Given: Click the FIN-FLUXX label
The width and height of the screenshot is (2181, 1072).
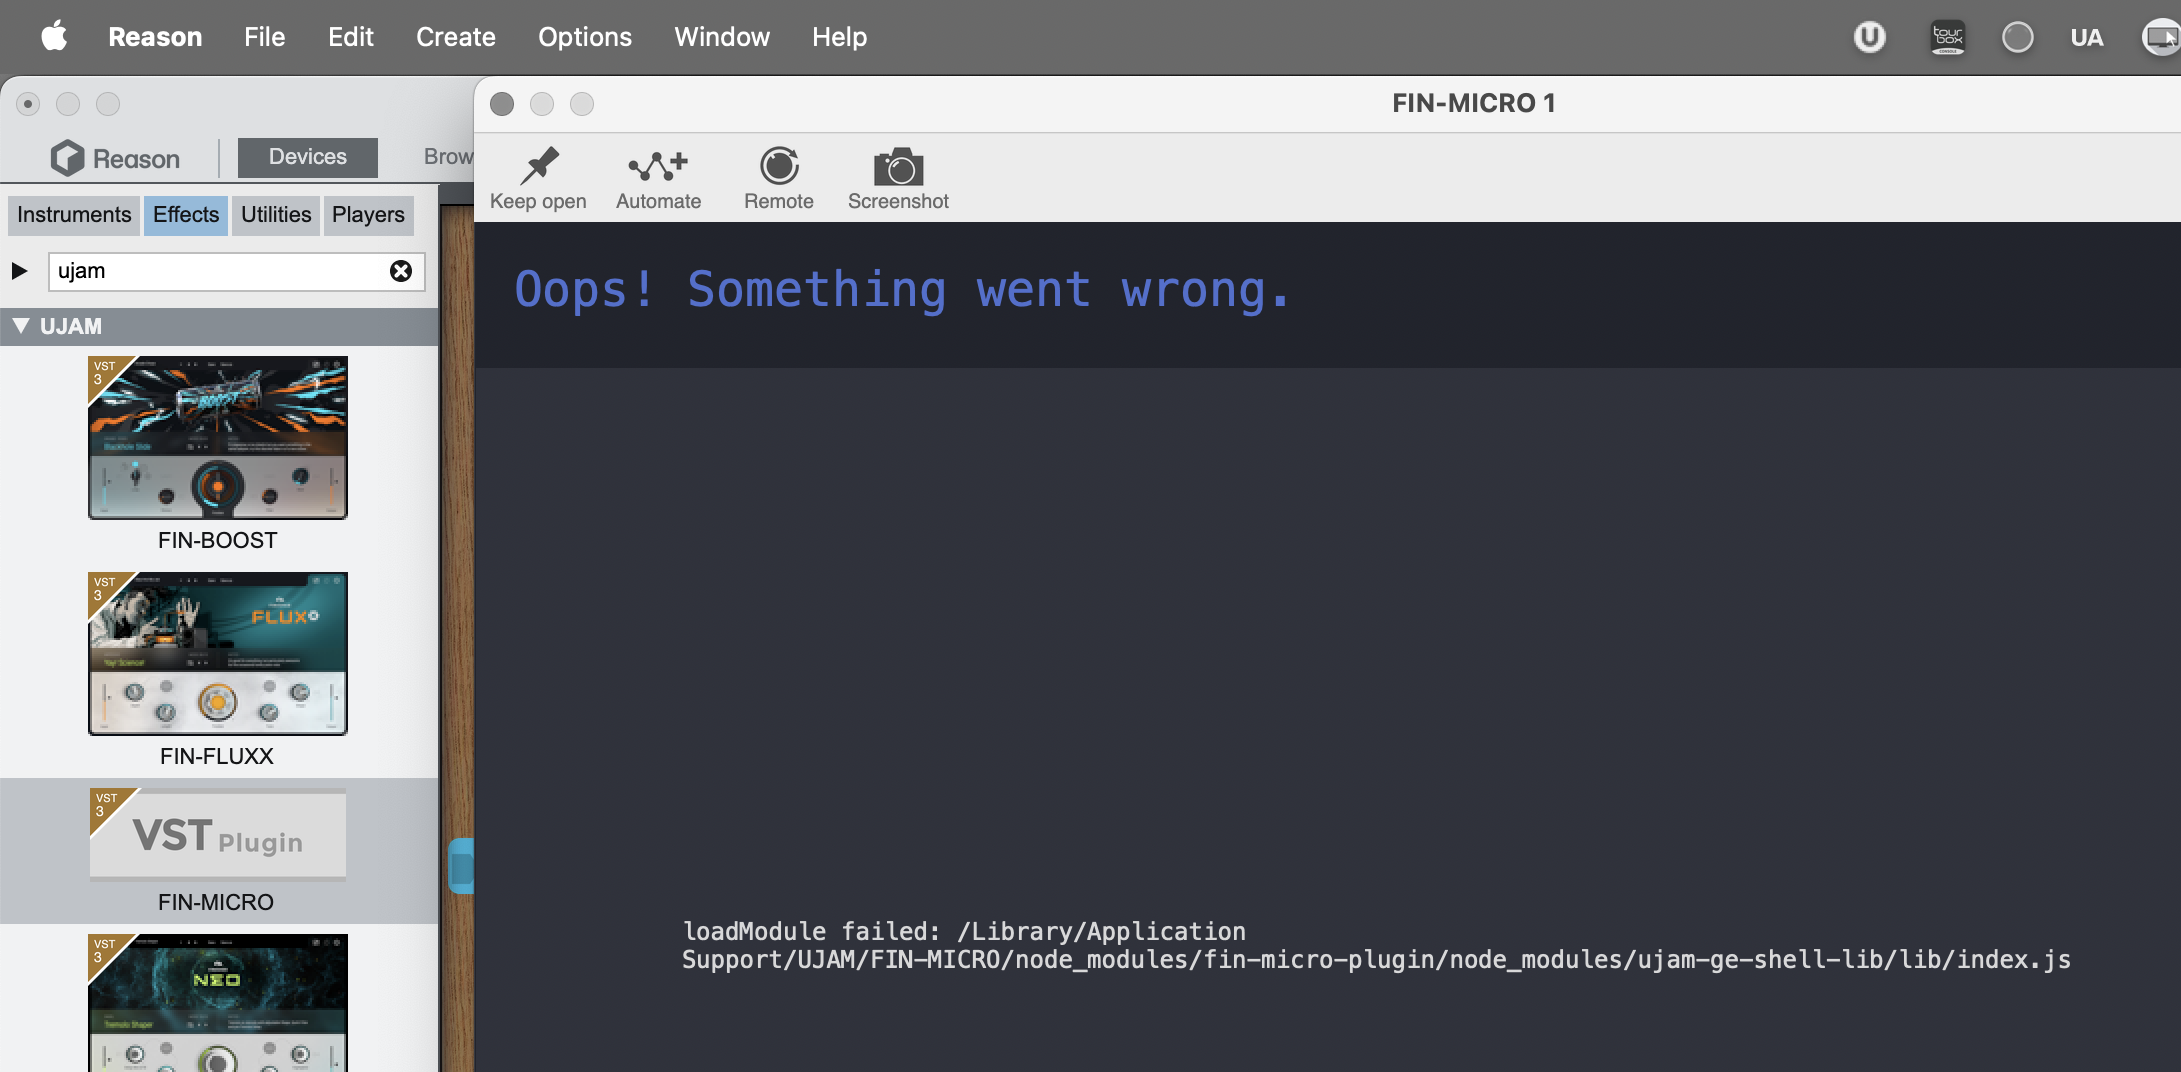Looking at the screenshot, I should click(x=217, y=756).
